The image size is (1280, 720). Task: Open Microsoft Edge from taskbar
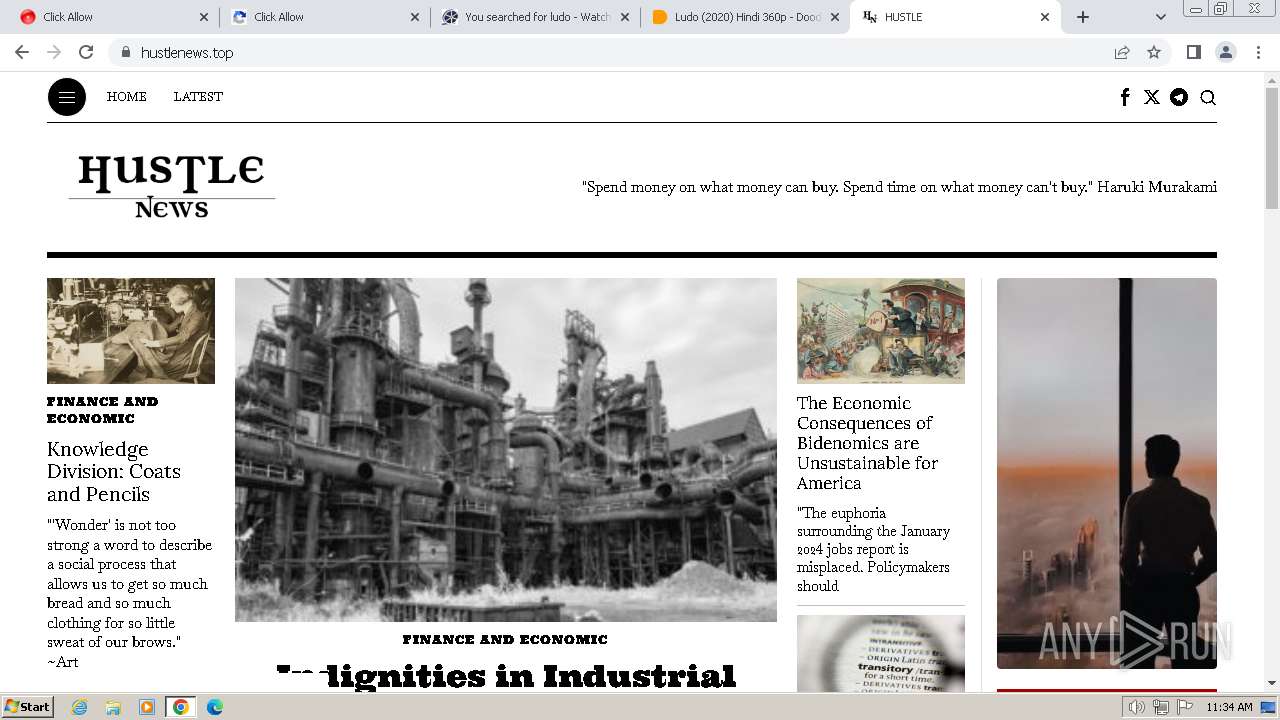(x=215, y=707)
